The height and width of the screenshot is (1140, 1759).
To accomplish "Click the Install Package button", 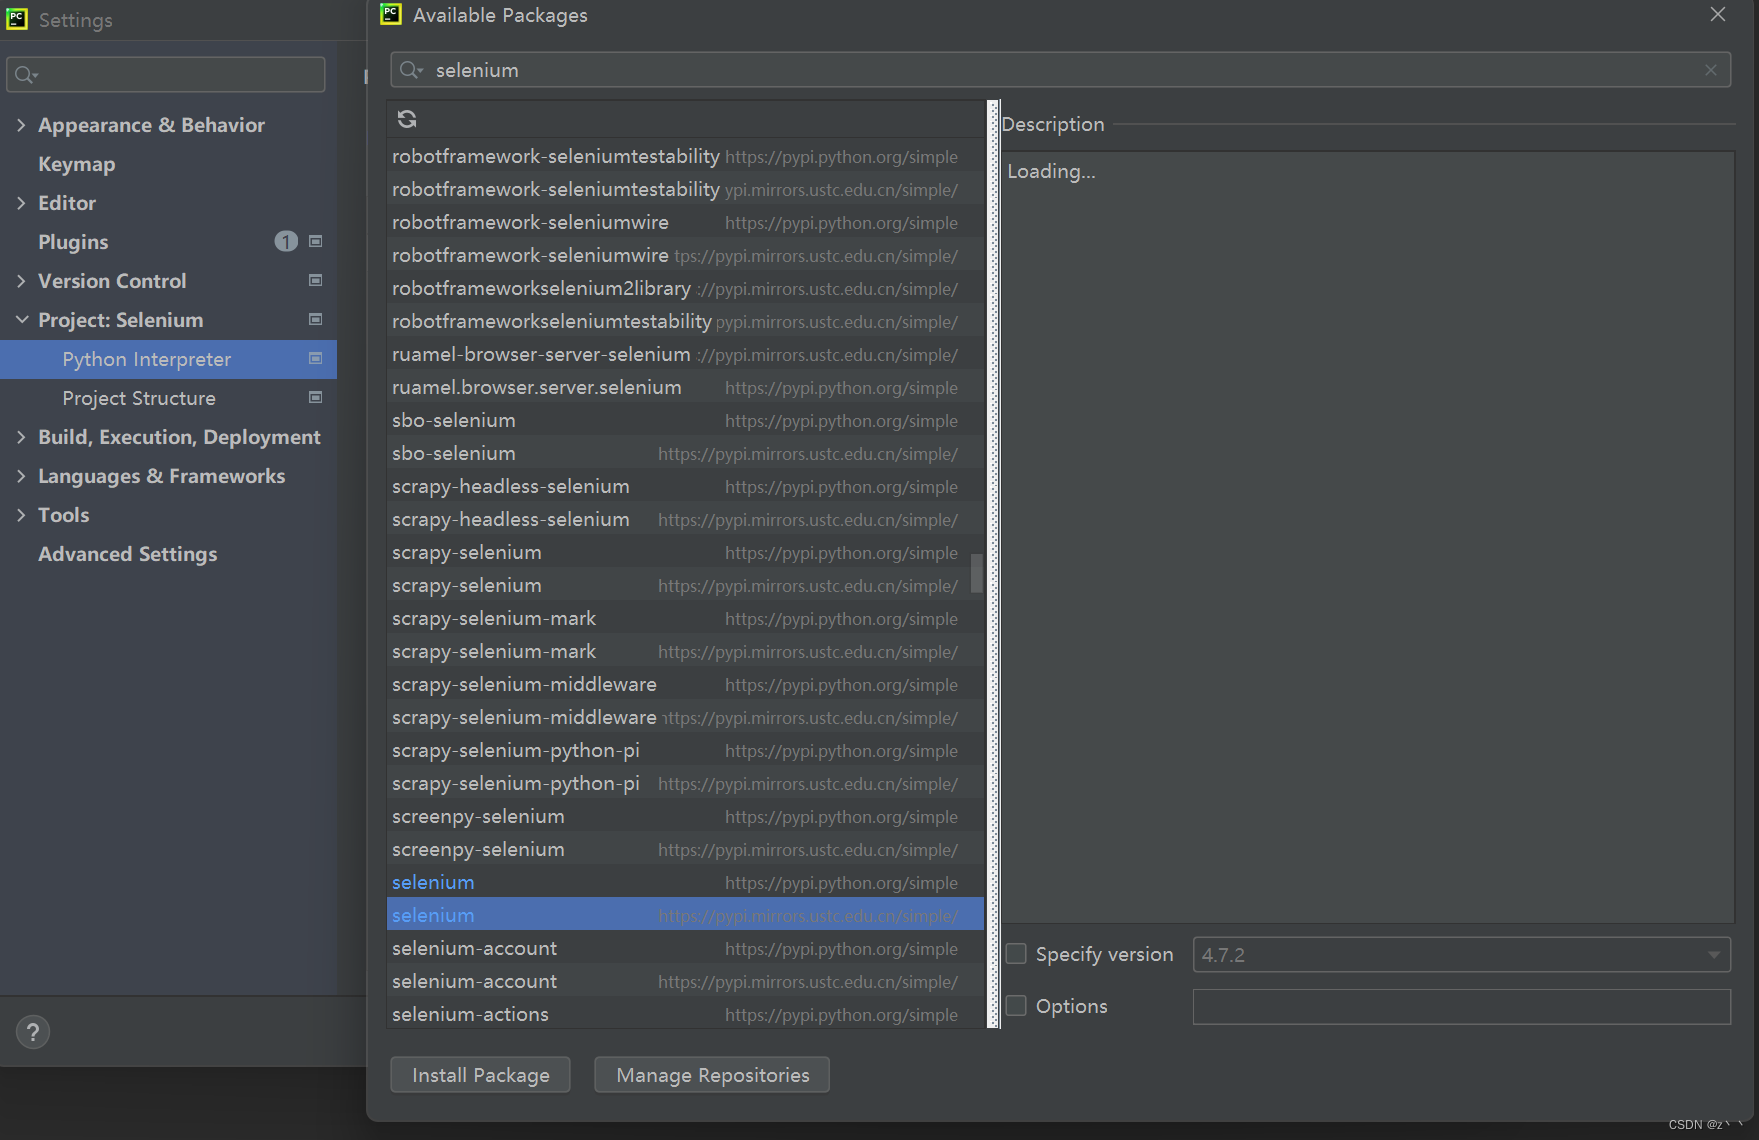I will pyautogui.click(x=480, y=1075).
